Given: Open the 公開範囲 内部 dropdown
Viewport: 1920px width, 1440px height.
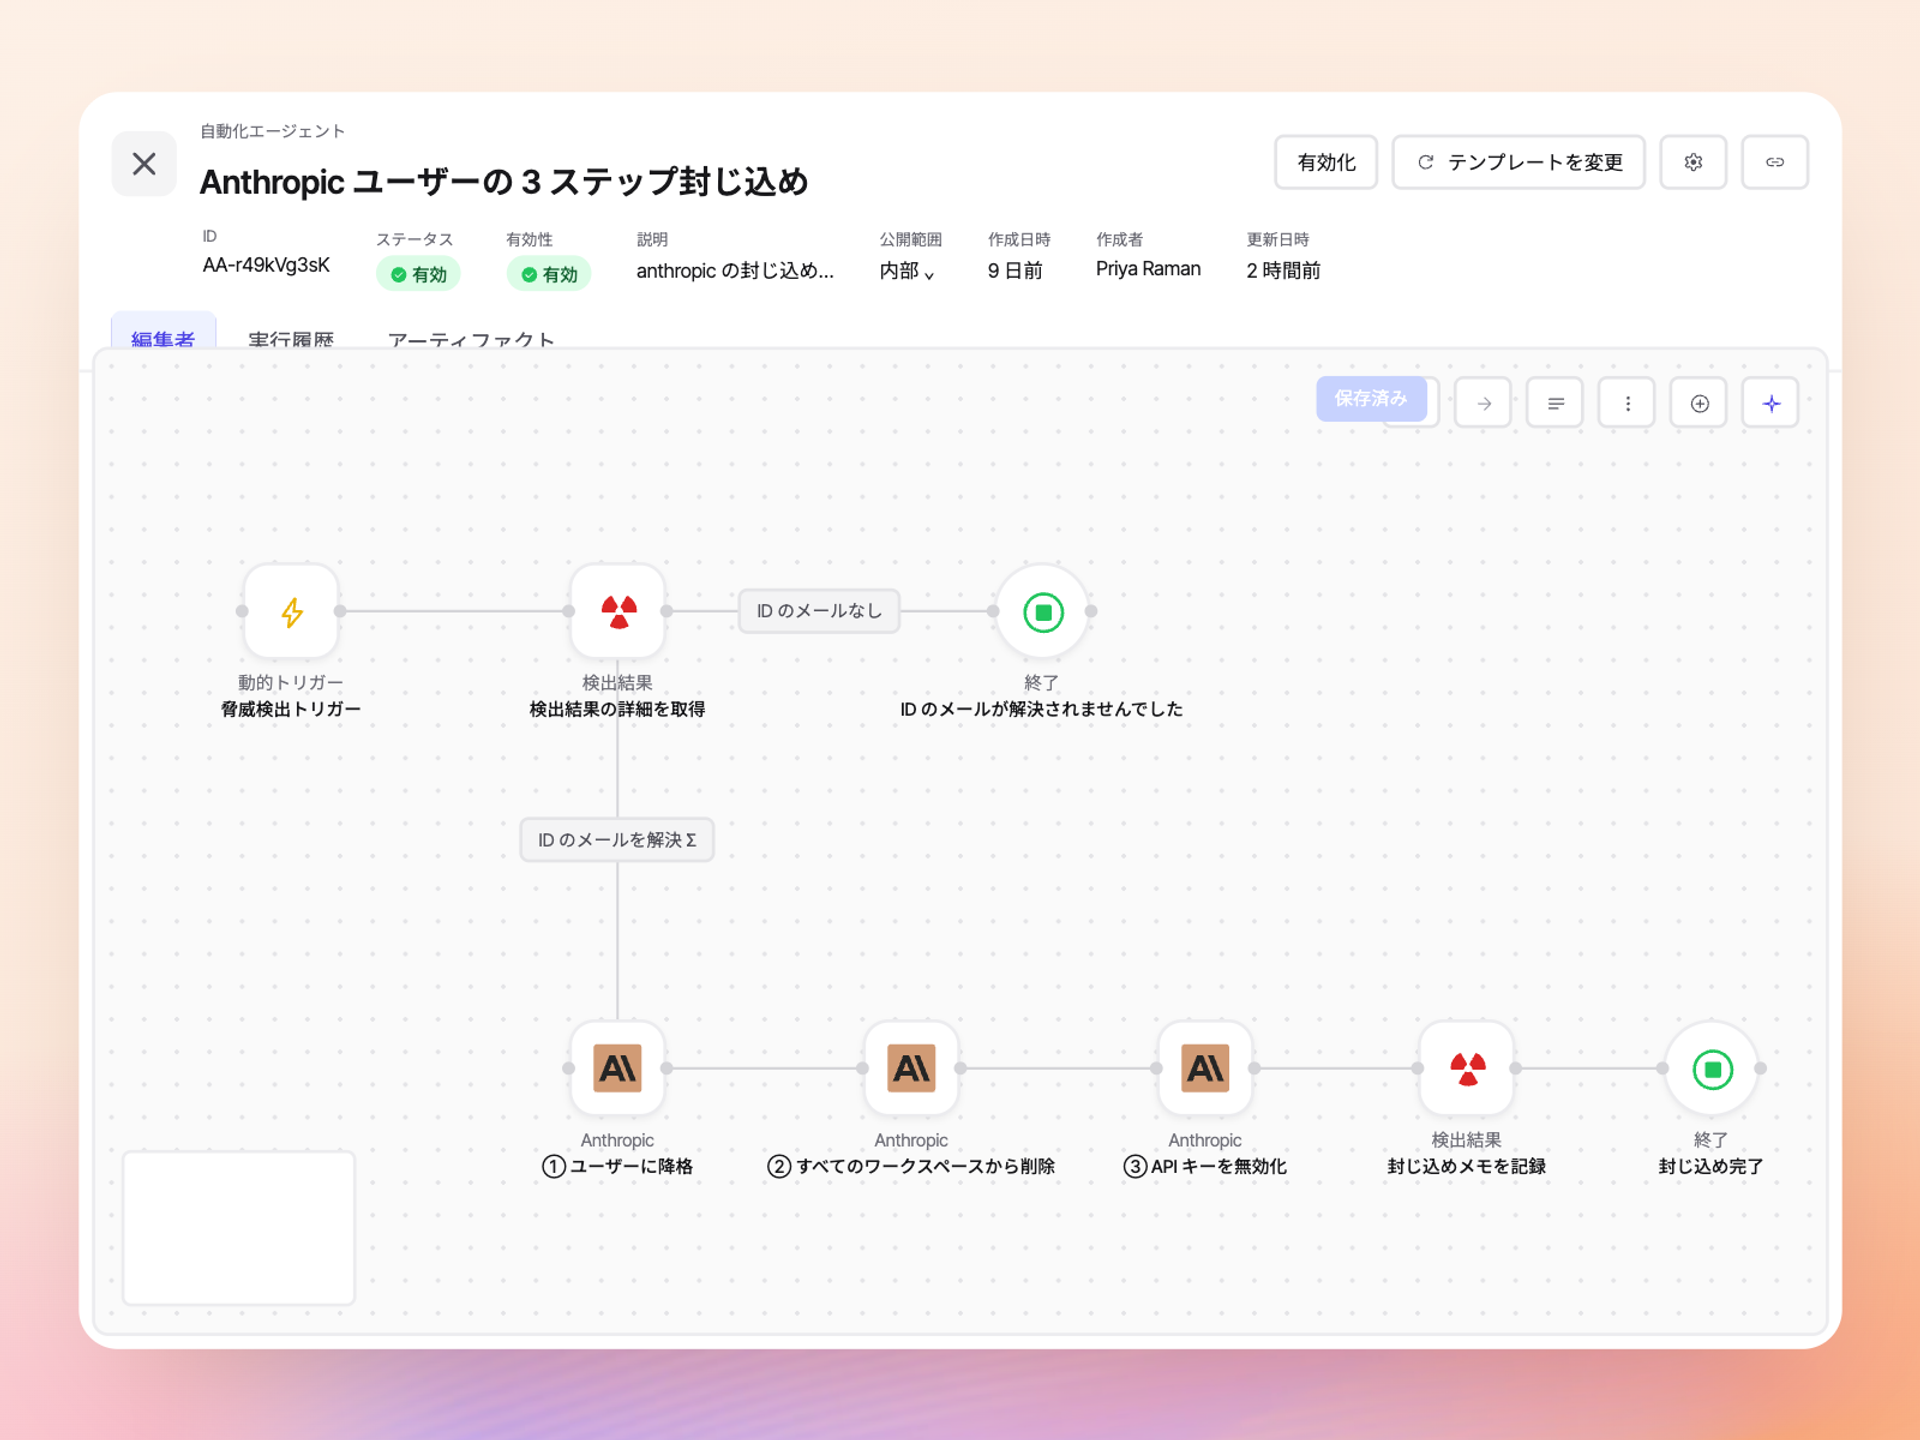Looking at the screenshot, I should [907, 271].
